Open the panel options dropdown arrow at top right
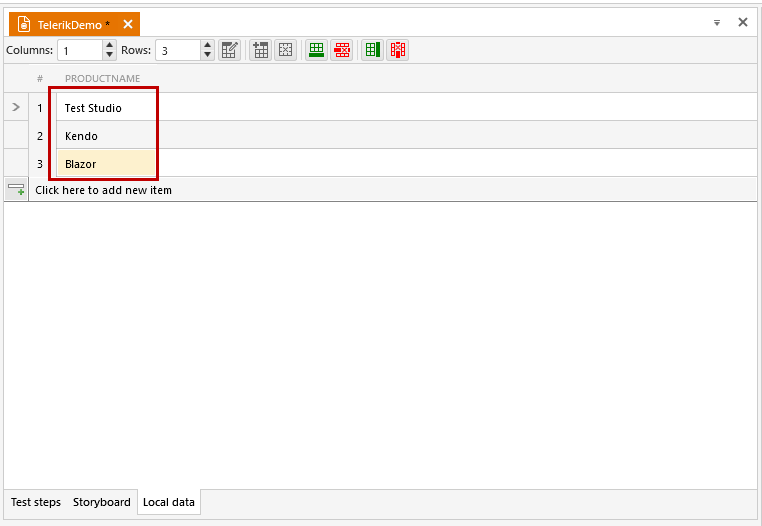Screen dimensions: 762x526 point(717,22)
